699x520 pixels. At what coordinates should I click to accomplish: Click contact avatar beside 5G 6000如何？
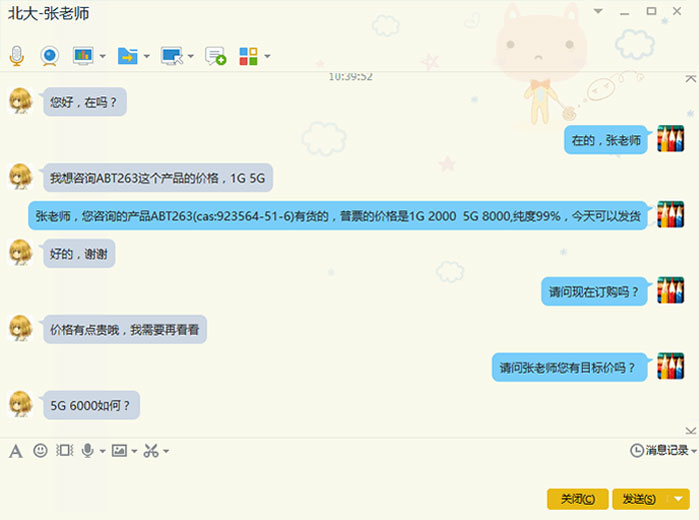[21, 404]
